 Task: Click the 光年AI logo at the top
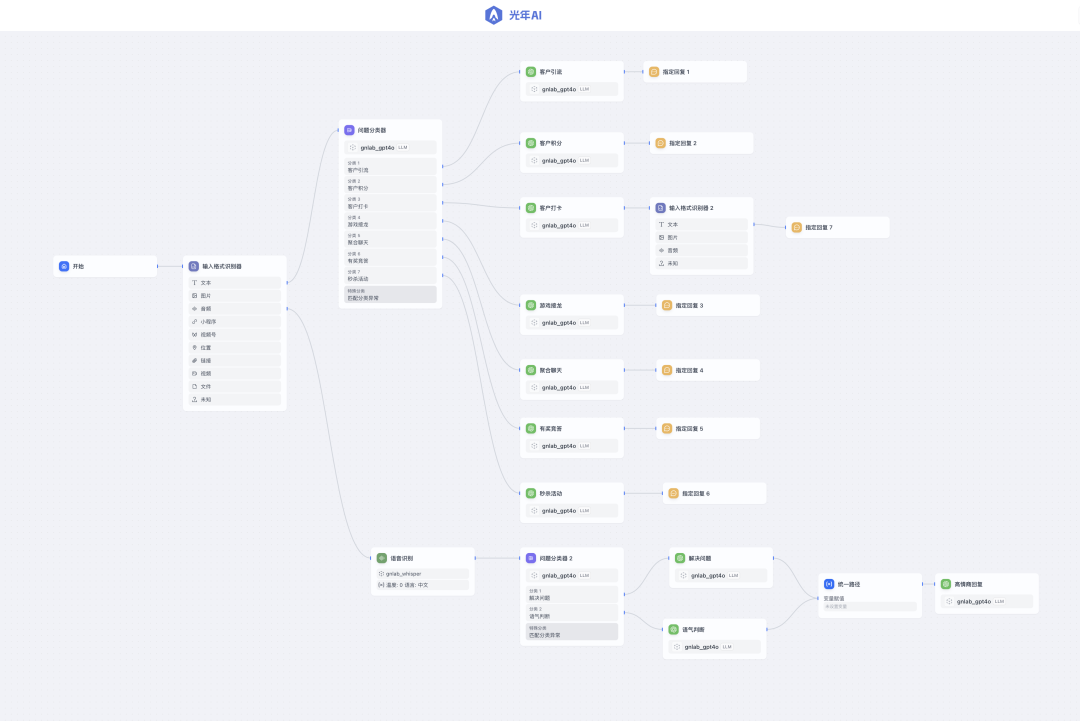(x=513, y=15)
